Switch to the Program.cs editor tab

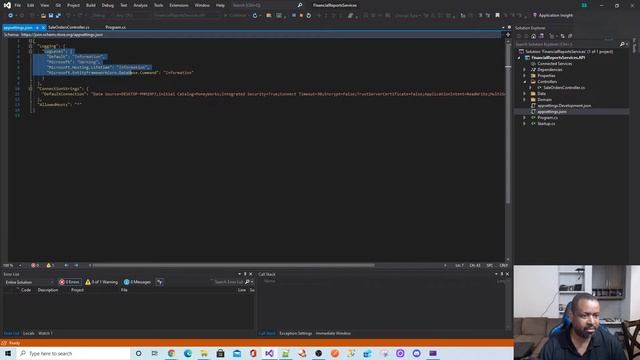point(116,27)
